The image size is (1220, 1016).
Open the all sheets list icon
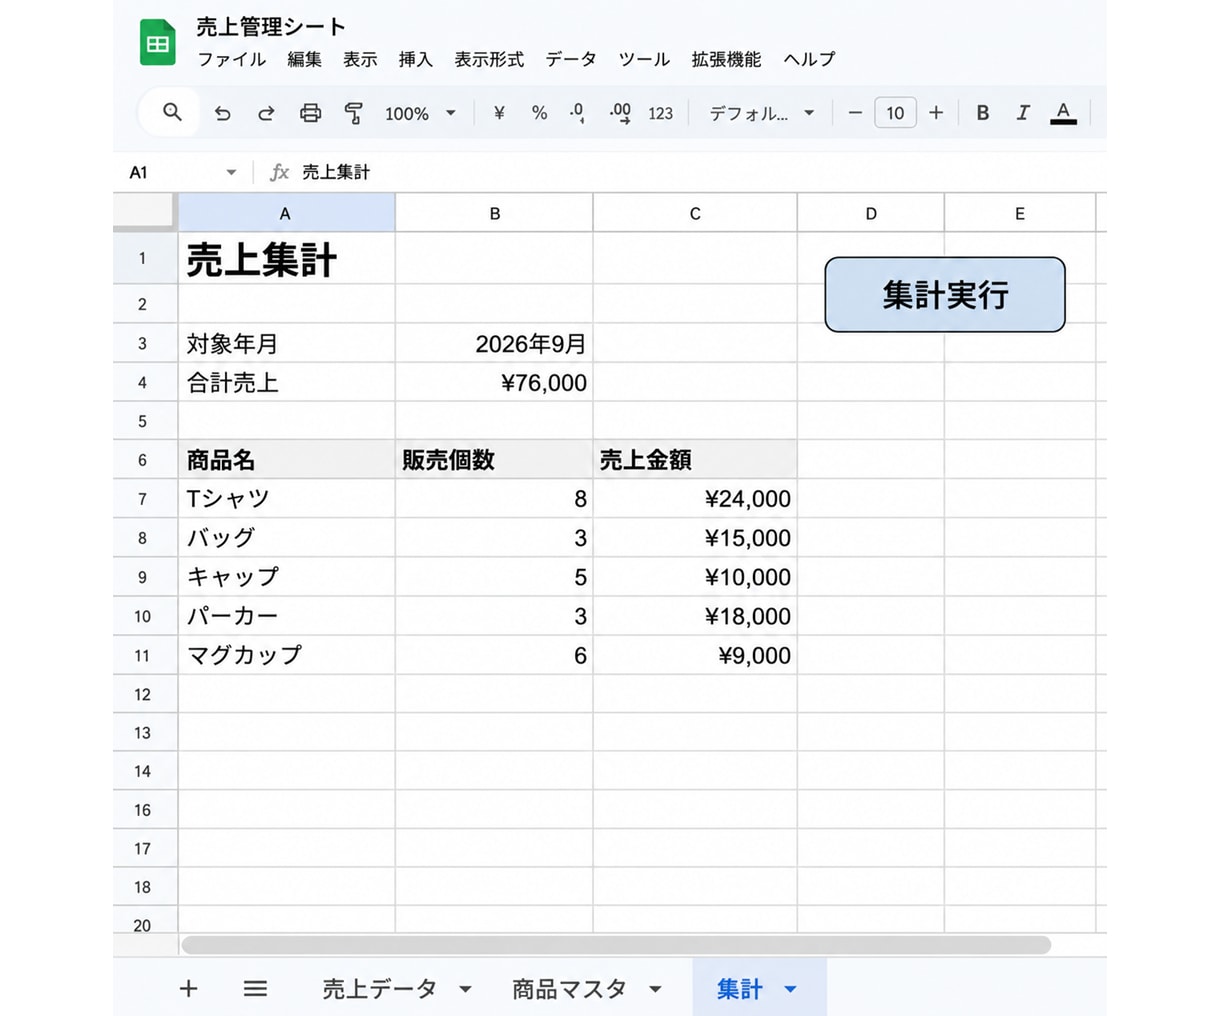(255, 989)
